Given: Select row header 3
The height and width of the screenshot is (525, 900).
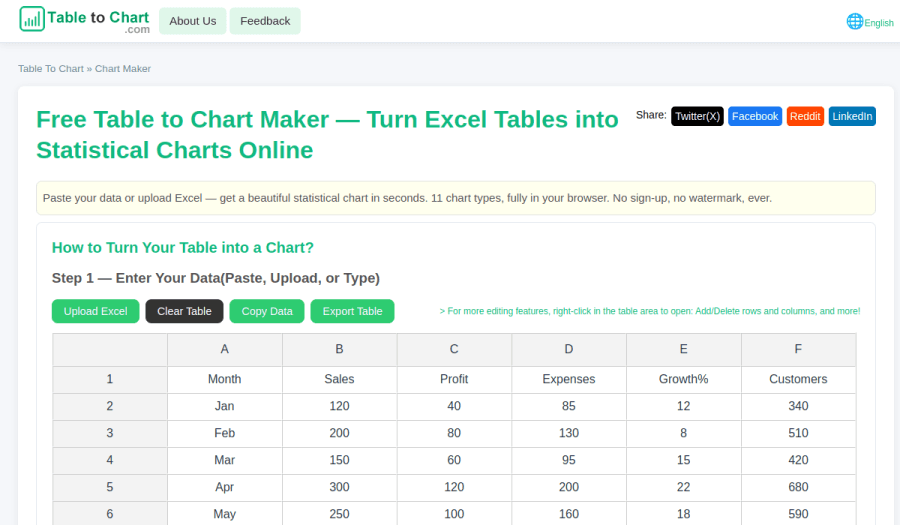Looking at the screenshot, I should tap(110, 433).
